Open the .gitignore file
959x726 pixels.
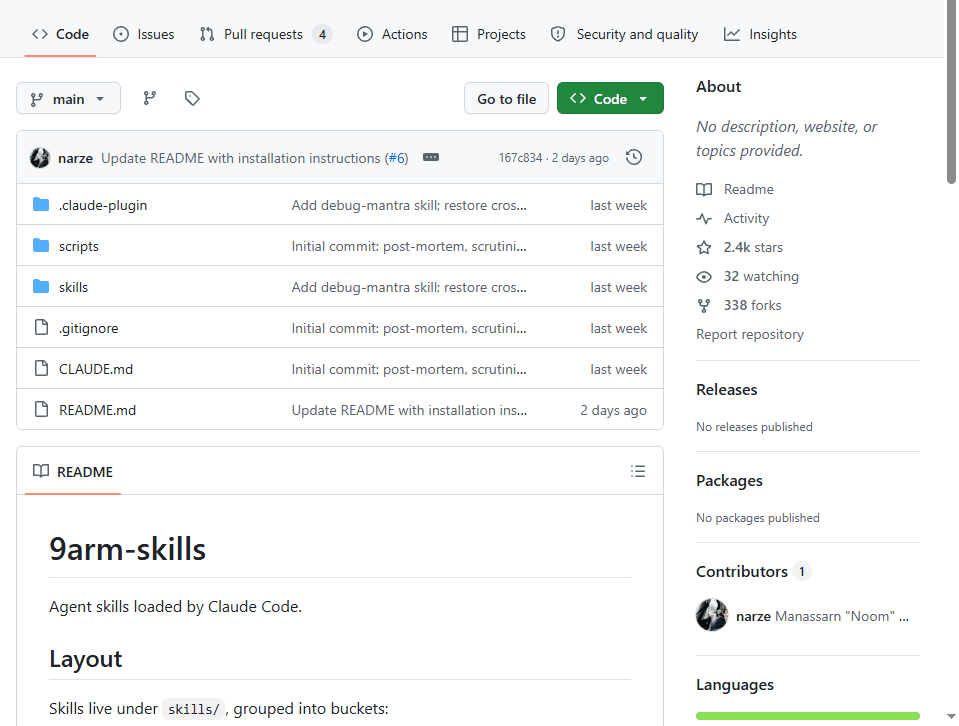coord(89,328)
